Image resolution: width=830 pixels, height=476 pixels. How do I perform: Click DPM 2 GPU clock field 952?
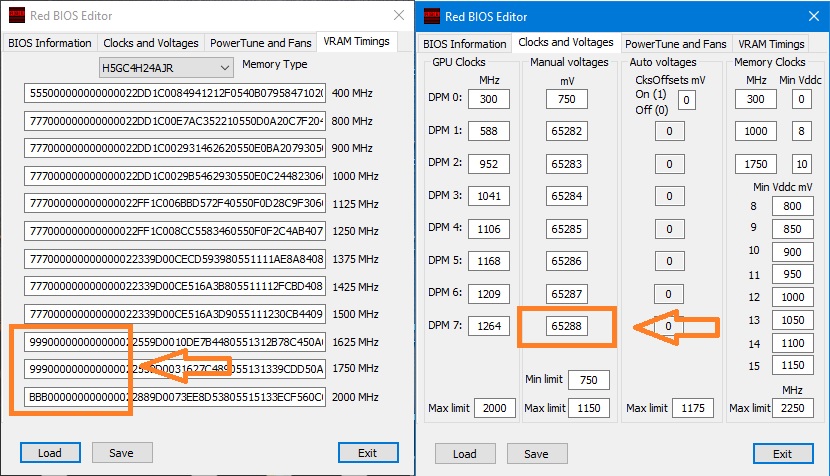tap(489, 164)
